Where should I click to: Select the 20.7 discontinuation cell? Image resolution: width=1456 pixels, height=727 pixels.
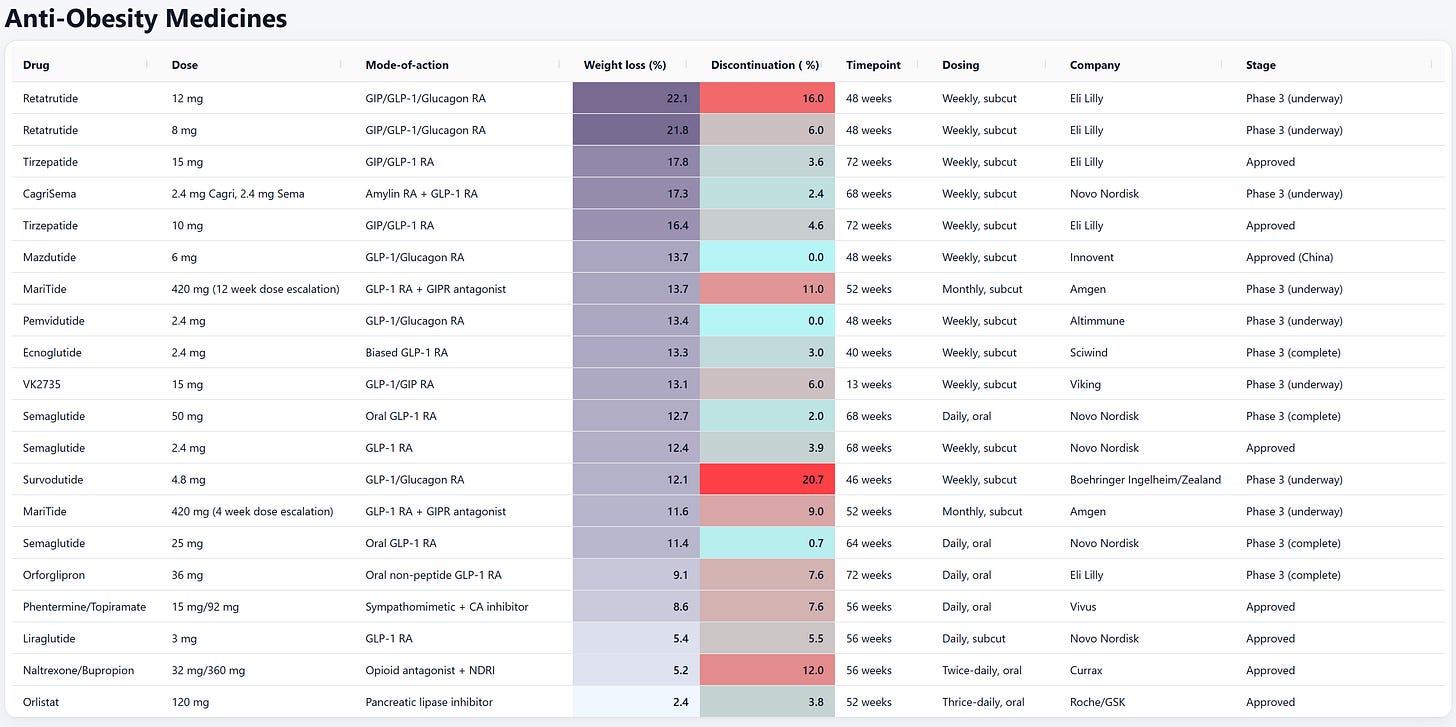767,480
